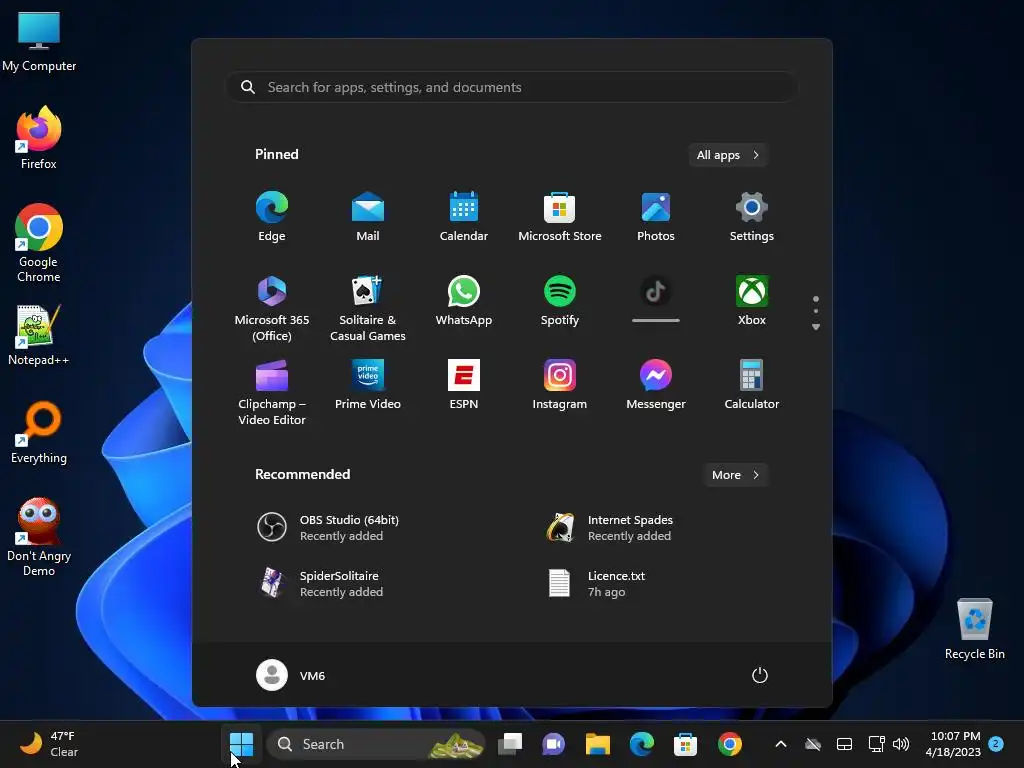
Task: Open the VM6 user account menu
Action: 291,675
